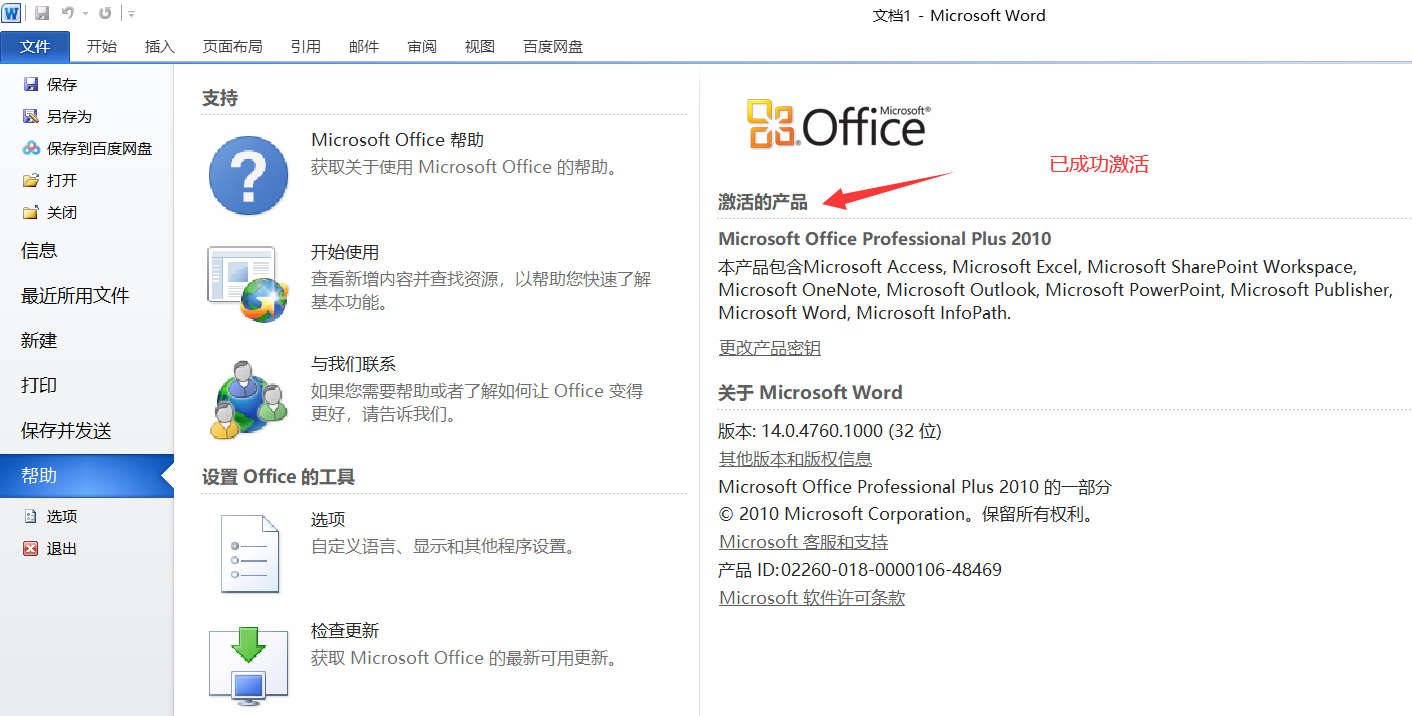Click the 关闭 folder icon in sidebar
The width and height of the screenshot is (1412, 716).
click(31, 213)
